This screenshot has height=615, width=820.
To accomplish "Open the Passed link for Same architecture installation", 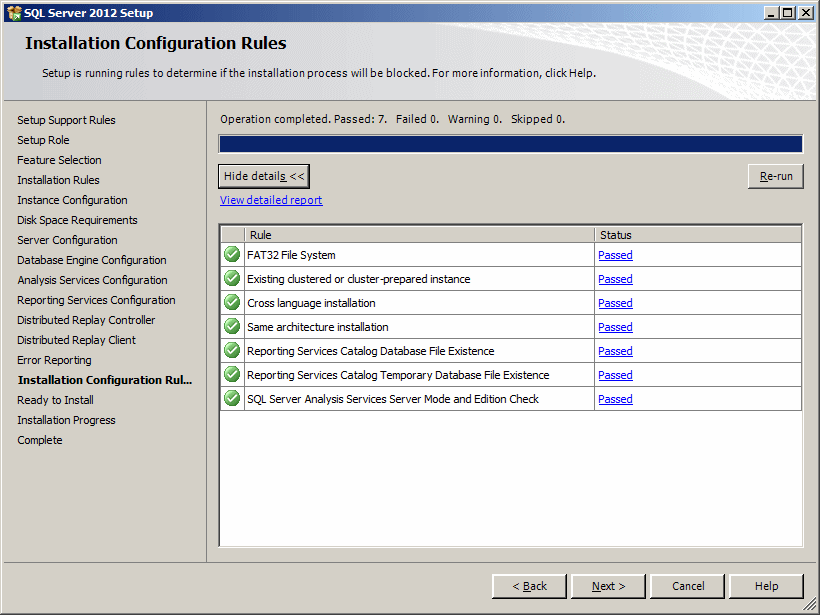I will coord(615,327).
